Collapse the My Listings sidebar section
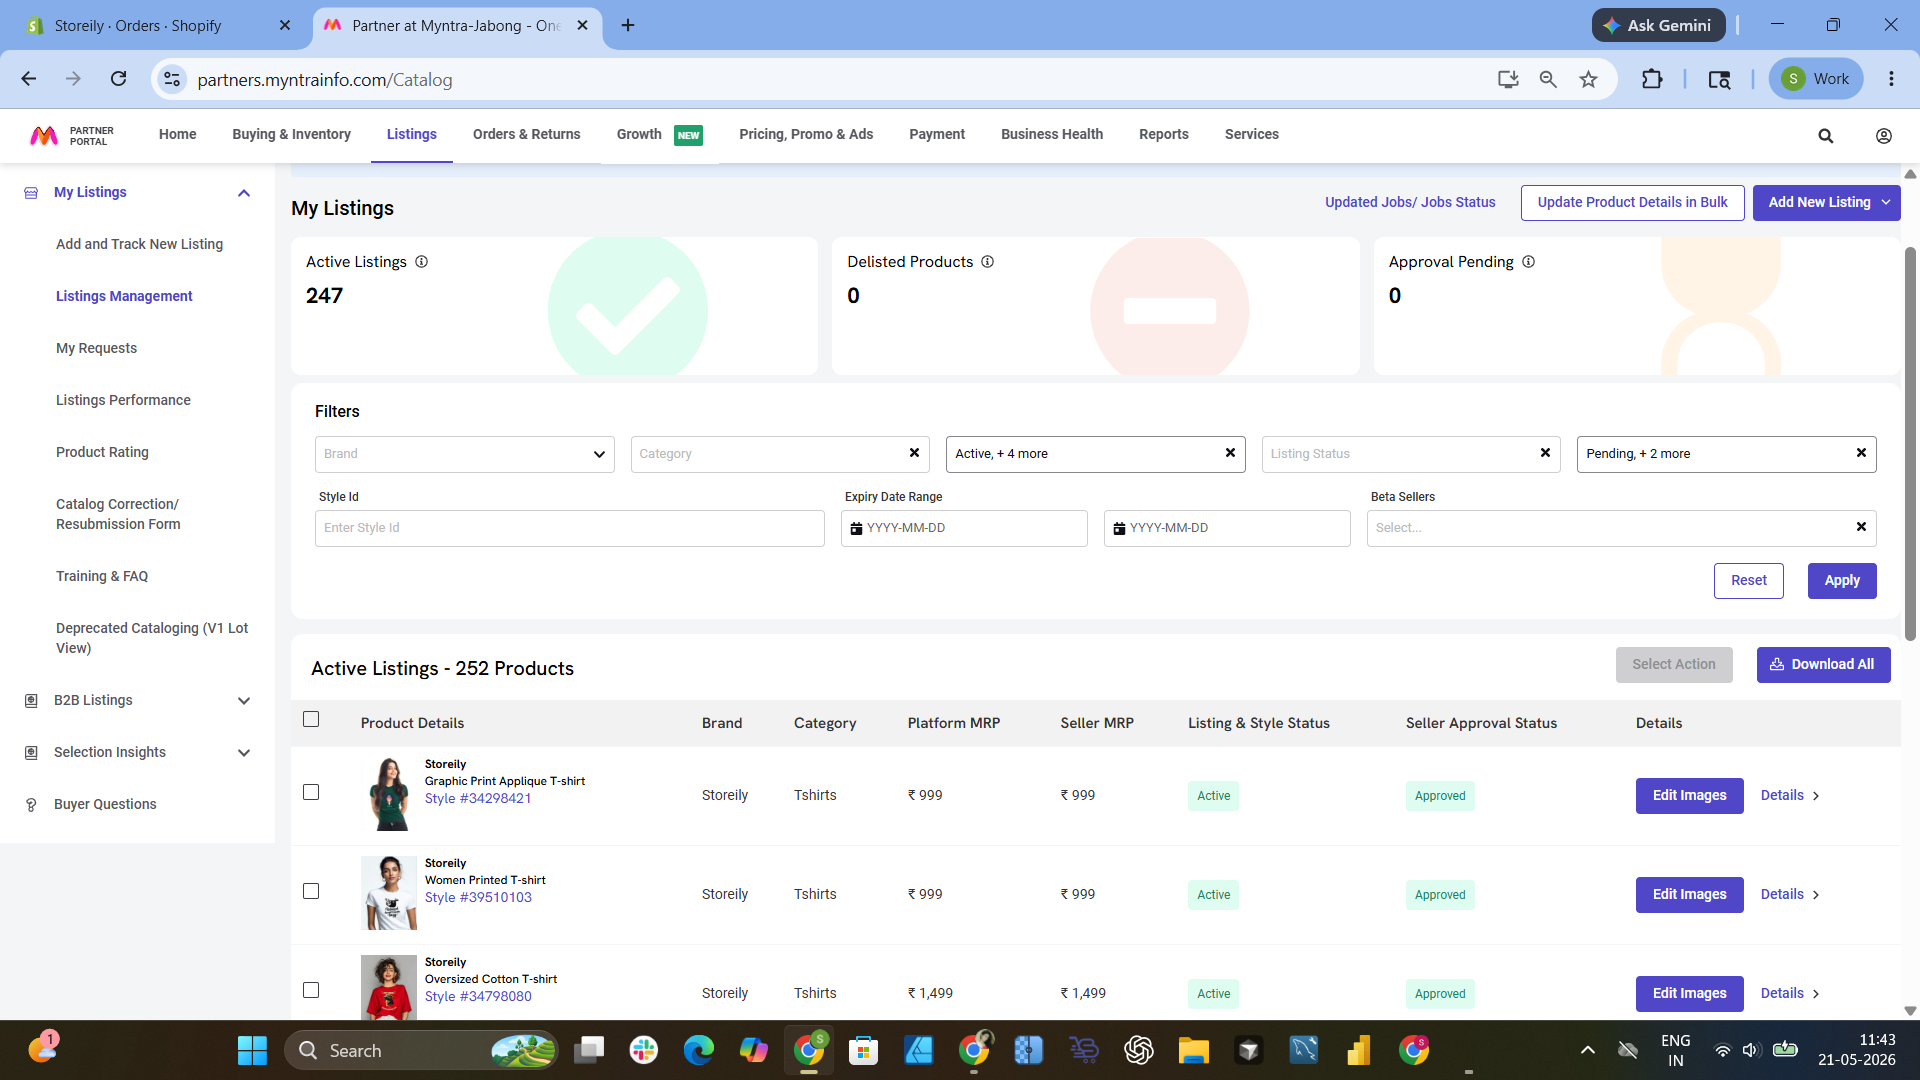Screen dimensions: 1920x1080 pyautogui.click(x=243, y=193)
